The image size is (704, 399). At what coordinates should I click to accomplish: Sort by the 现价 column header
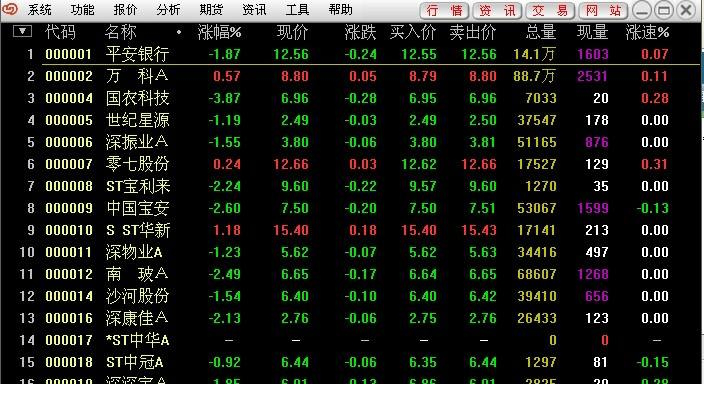[293, 32]
